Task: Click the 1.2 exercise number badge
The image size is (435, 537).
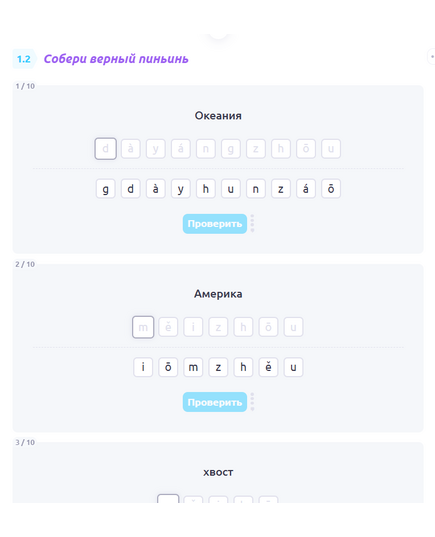Action: [x=24, y=59]
